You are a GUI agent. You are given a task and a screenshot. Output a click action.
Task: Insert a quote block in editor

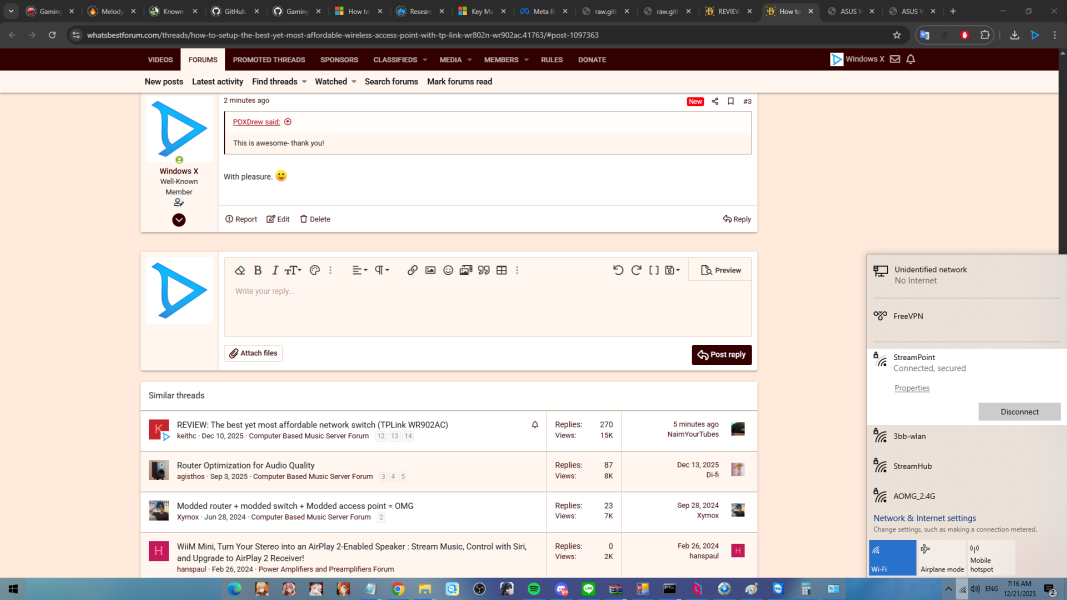[x=484, y=270]
